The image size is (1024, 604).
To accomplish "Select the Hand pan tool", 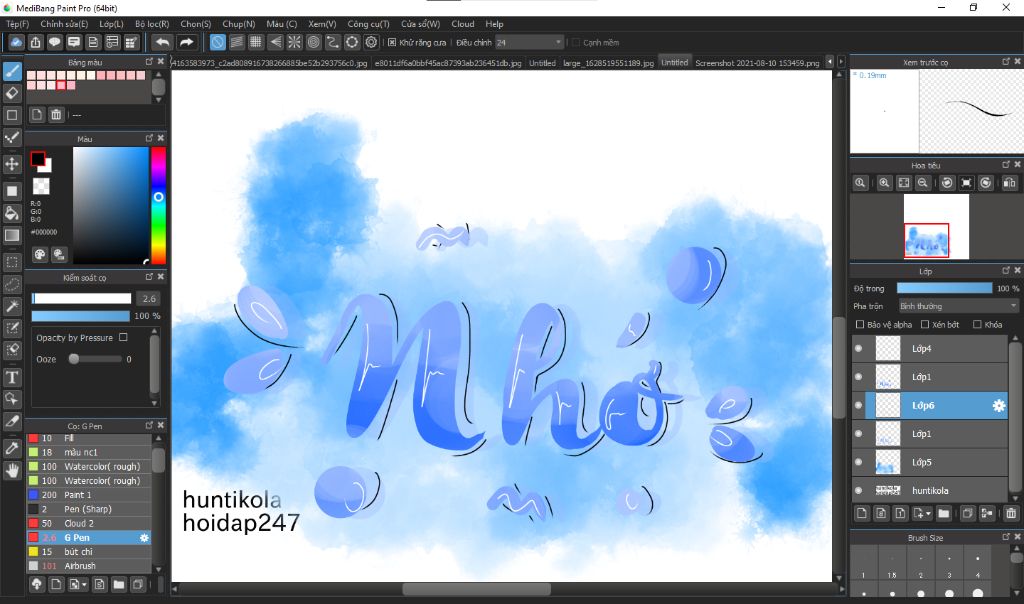I will pyautogui.click(x=12, y=470).
